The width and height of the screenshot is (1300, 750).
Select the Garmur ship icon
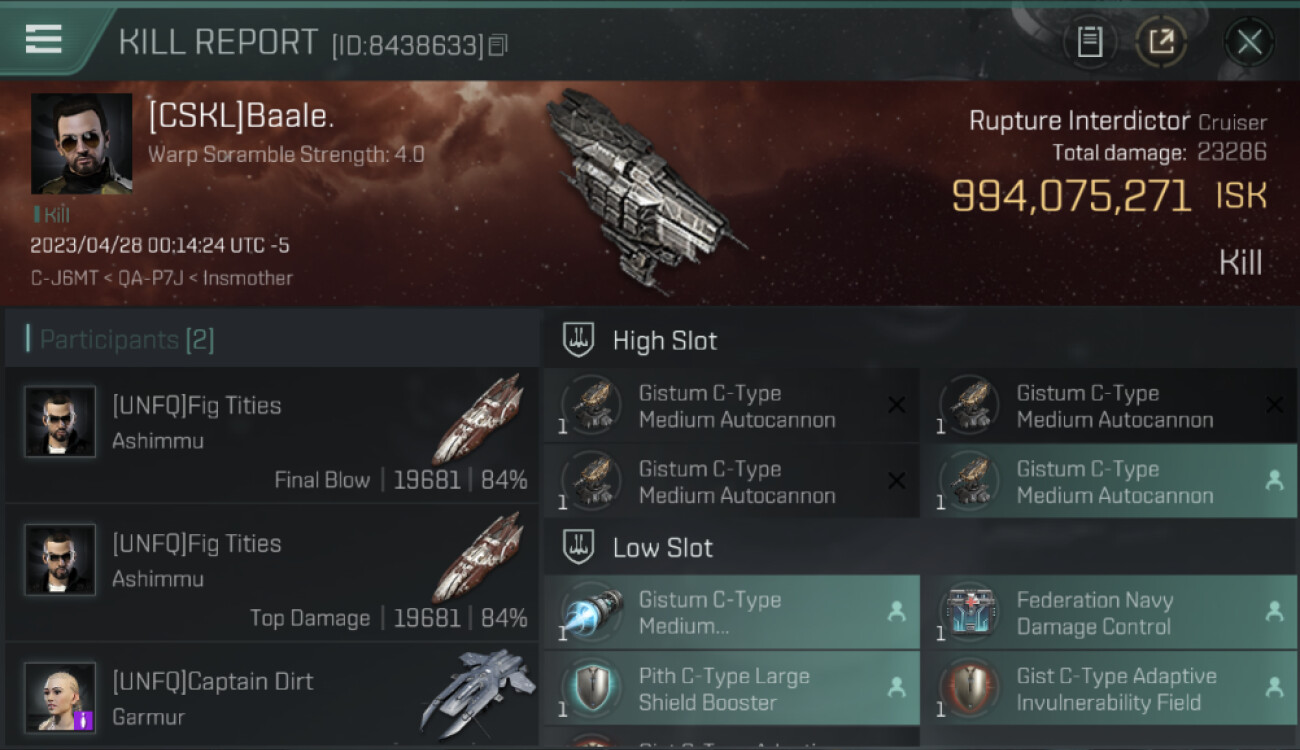pos(477,693)
